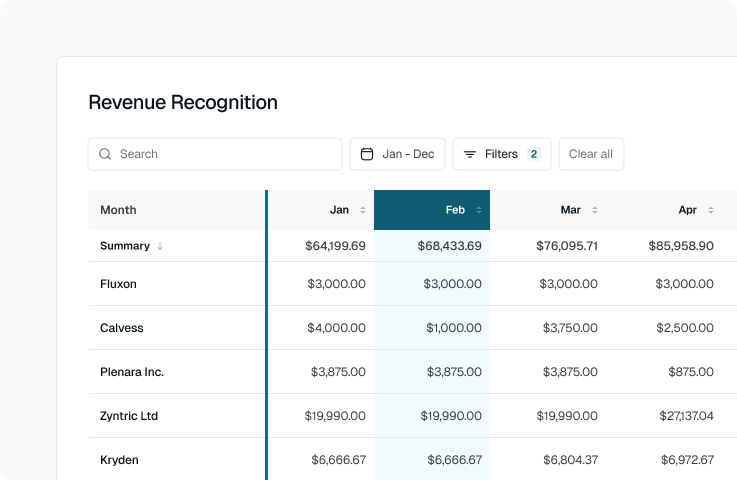Click the Apr column sort arrows
The width and height of the screenshot is (737, 480).
711,210
